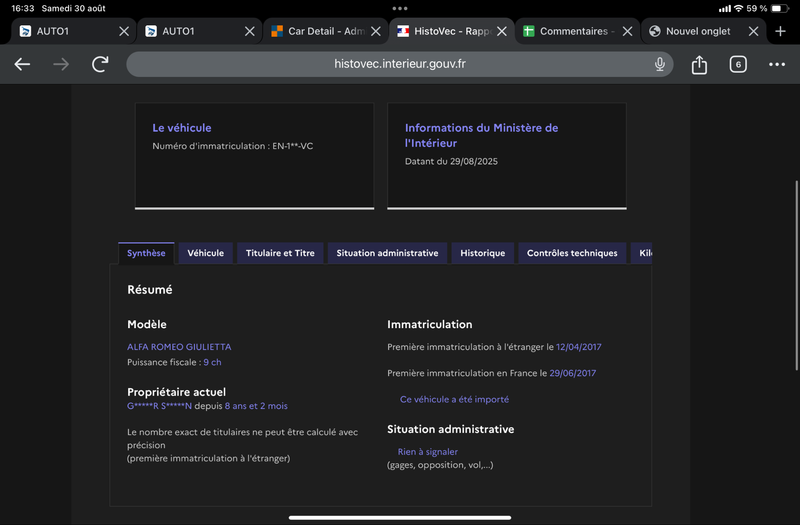Open the browser three-dots menu
This screenshot has height=525, width=800.
pyautogui.click(x=777, y=64)
